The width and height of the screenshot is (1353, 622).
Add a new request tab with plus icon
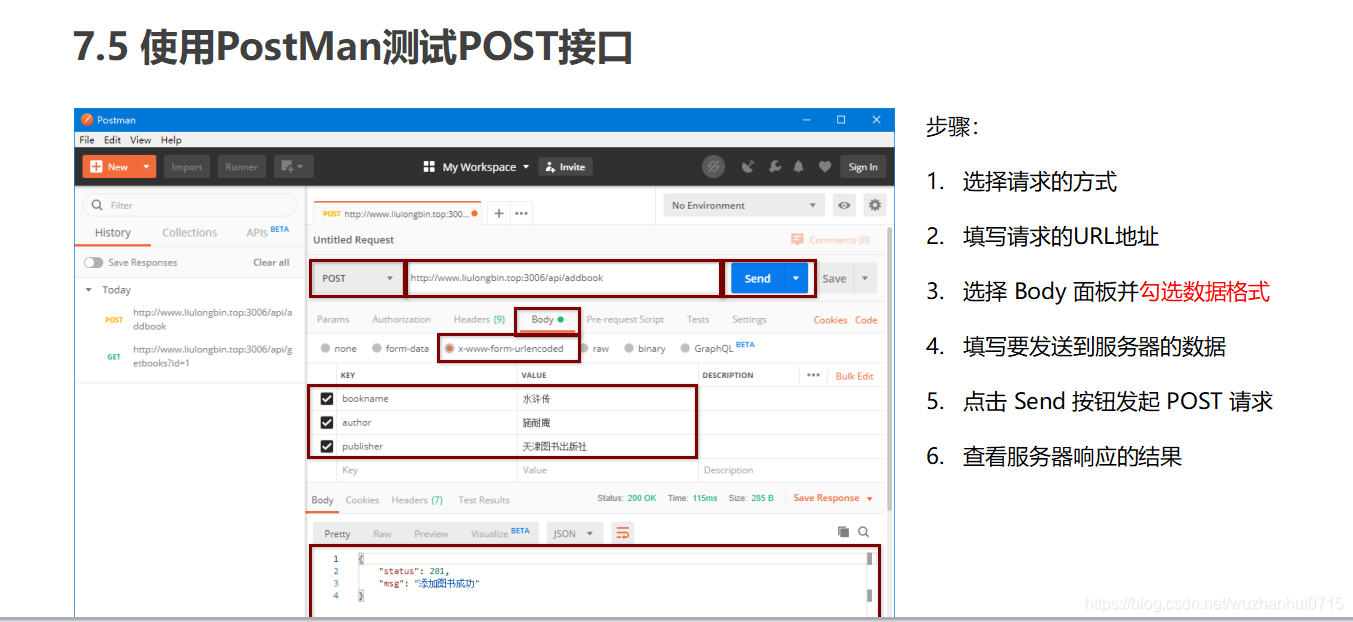pyautogui.click(x=499, y=213)
